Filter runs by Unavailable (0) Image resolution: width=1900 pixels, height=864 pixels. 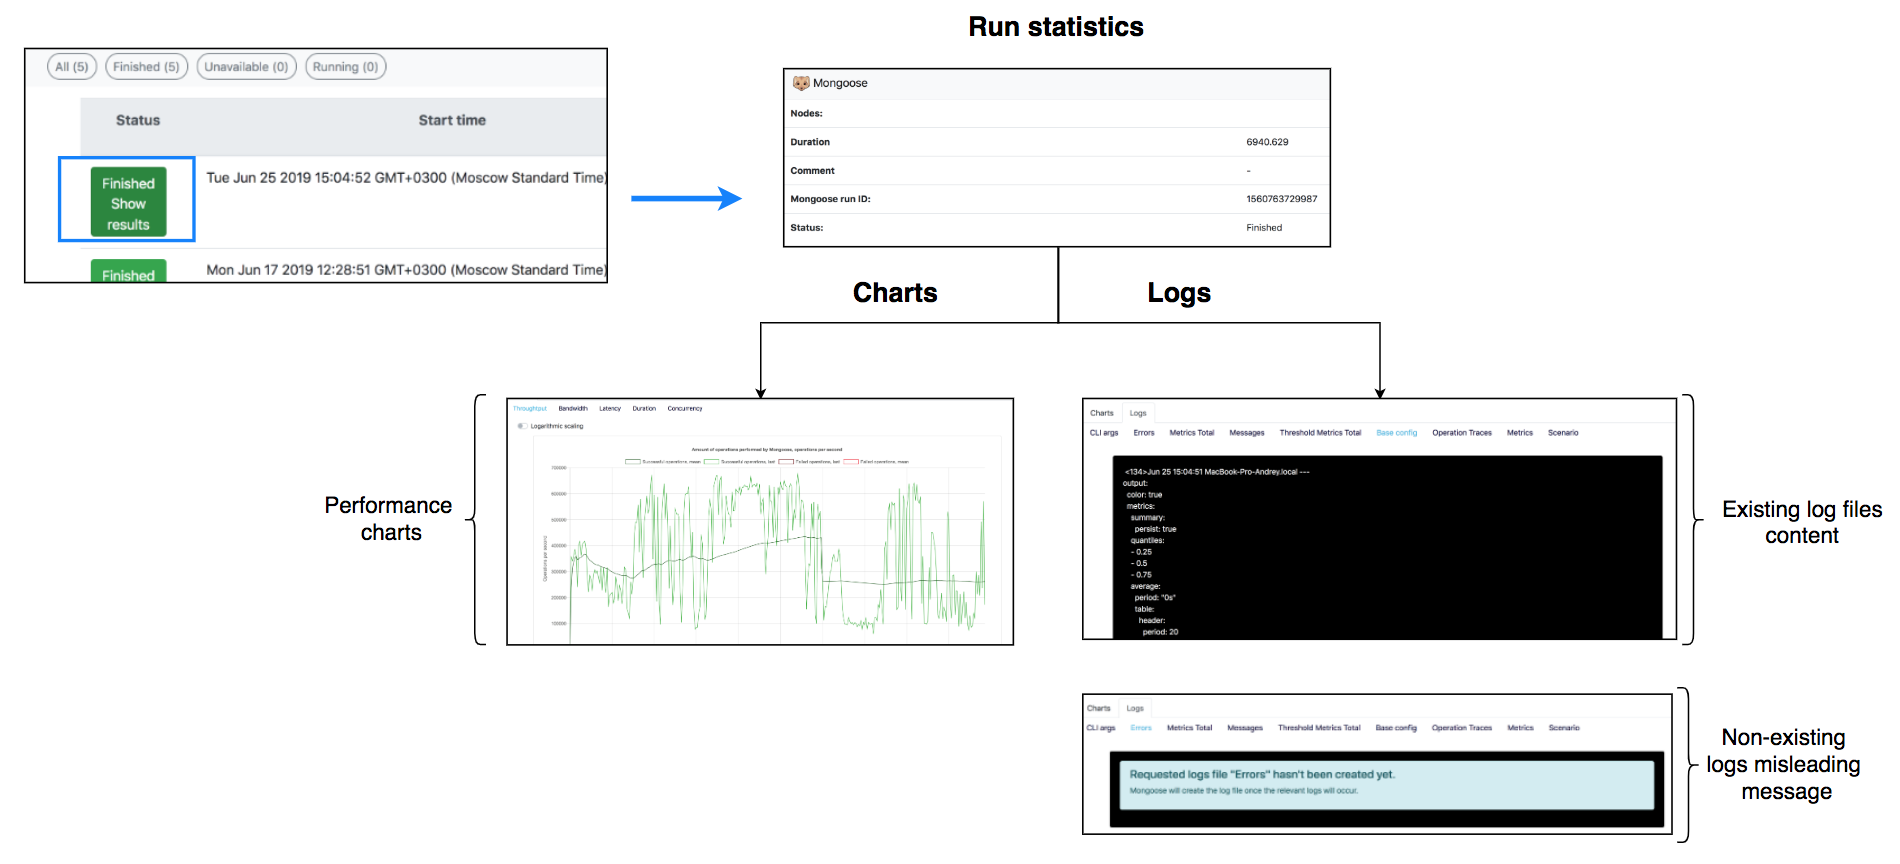point(247,67)
